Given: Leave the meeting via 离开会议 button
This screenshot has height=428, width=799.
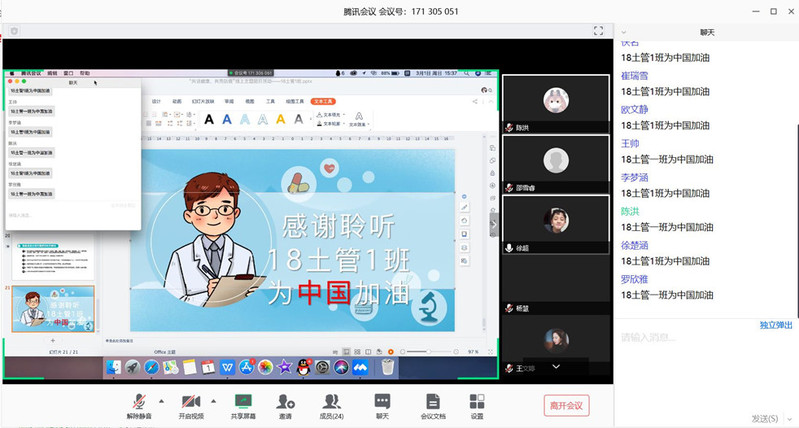Looking at the screenshot, I should [x=565, y=405].
